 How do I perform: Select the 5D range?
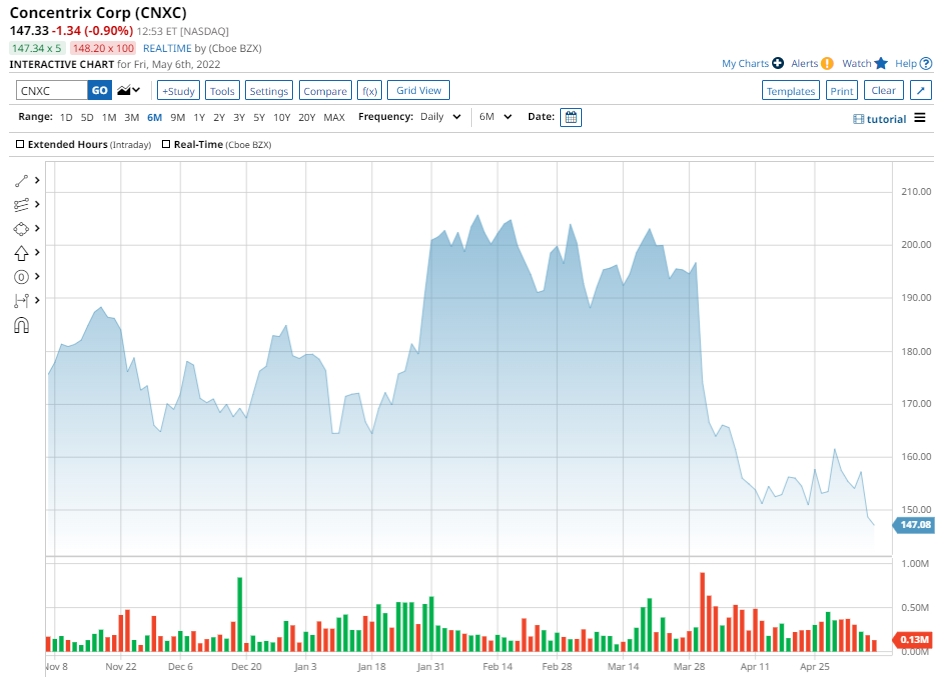pyautogui.click(x=87, y=117)
